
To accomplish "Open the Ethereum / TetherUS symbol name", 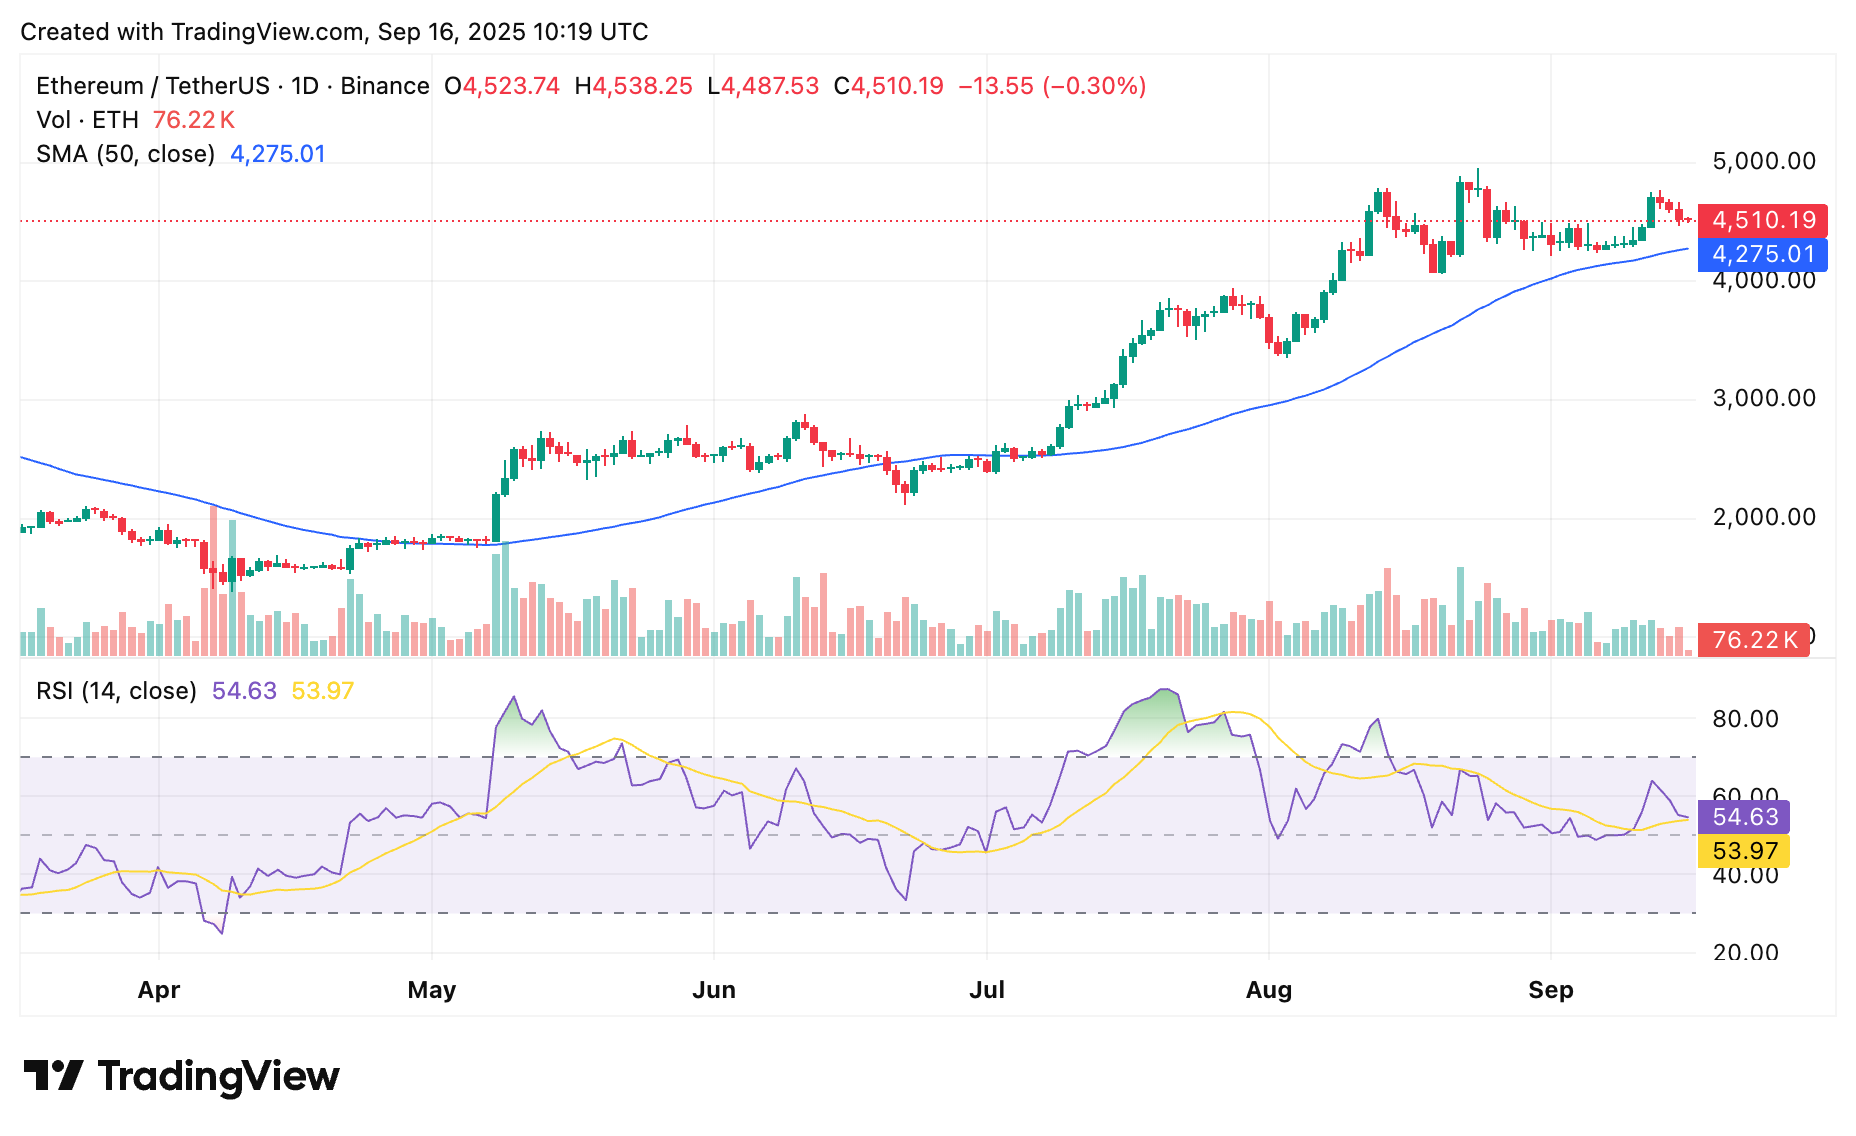I will pyautogui.click(x=155, y=86).
